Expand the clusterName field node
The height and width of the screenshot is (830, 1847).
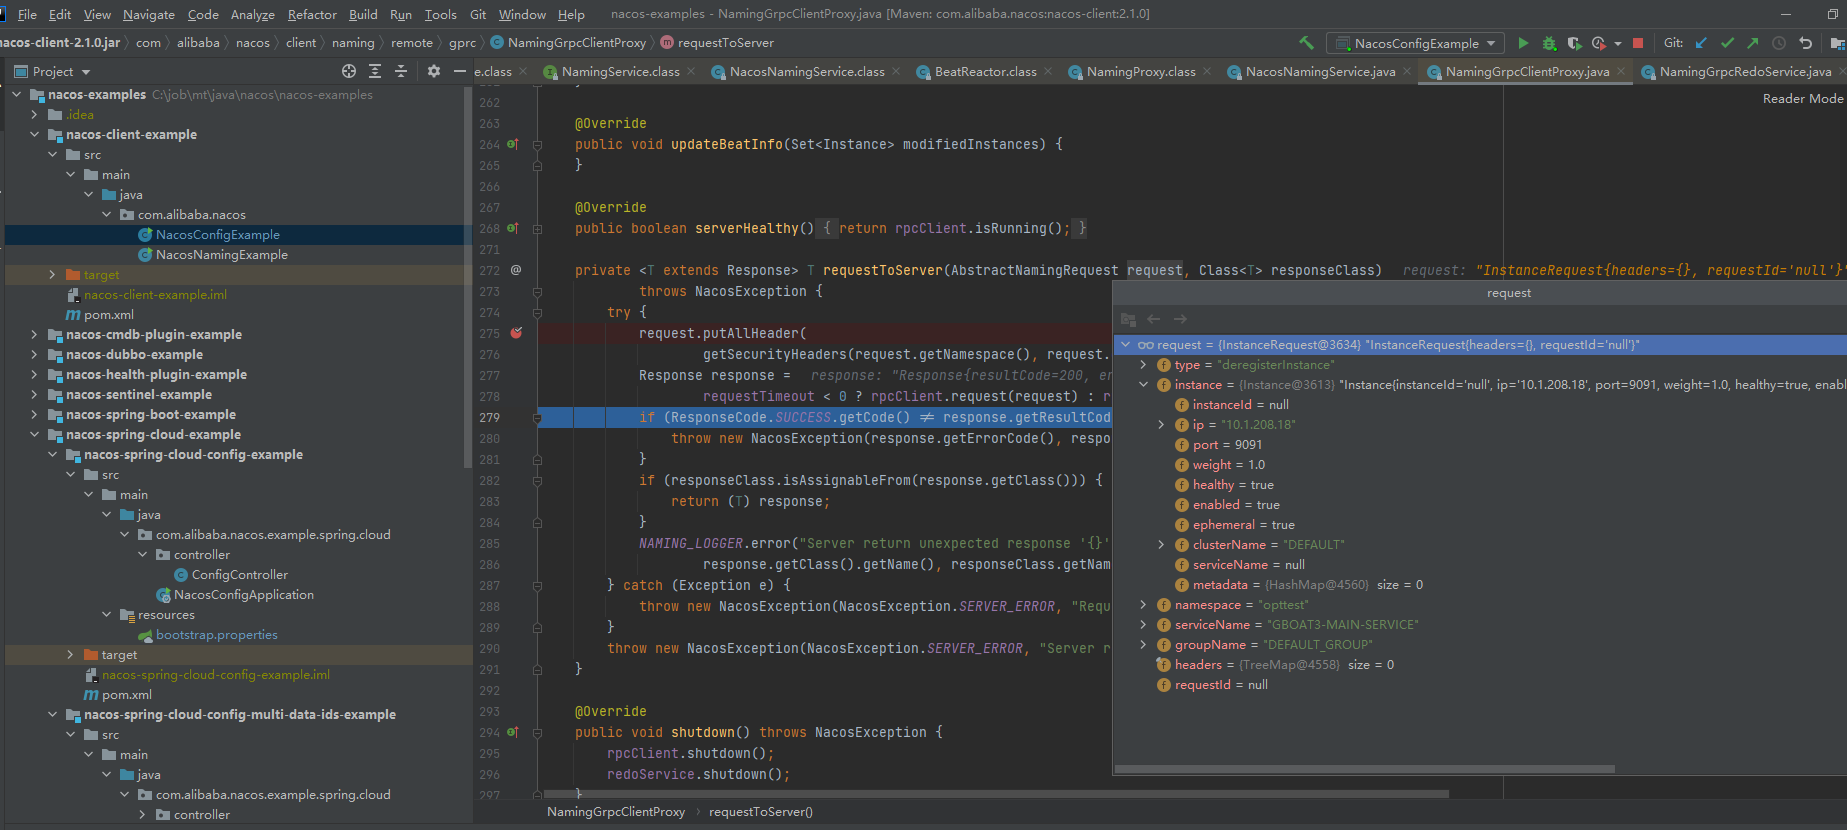1161,545
